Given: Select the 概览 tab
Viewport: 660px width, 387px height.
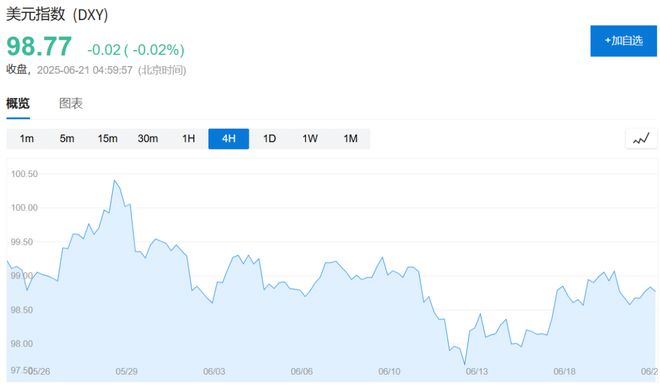Looking at the screenshot, I should click(18, 103).
